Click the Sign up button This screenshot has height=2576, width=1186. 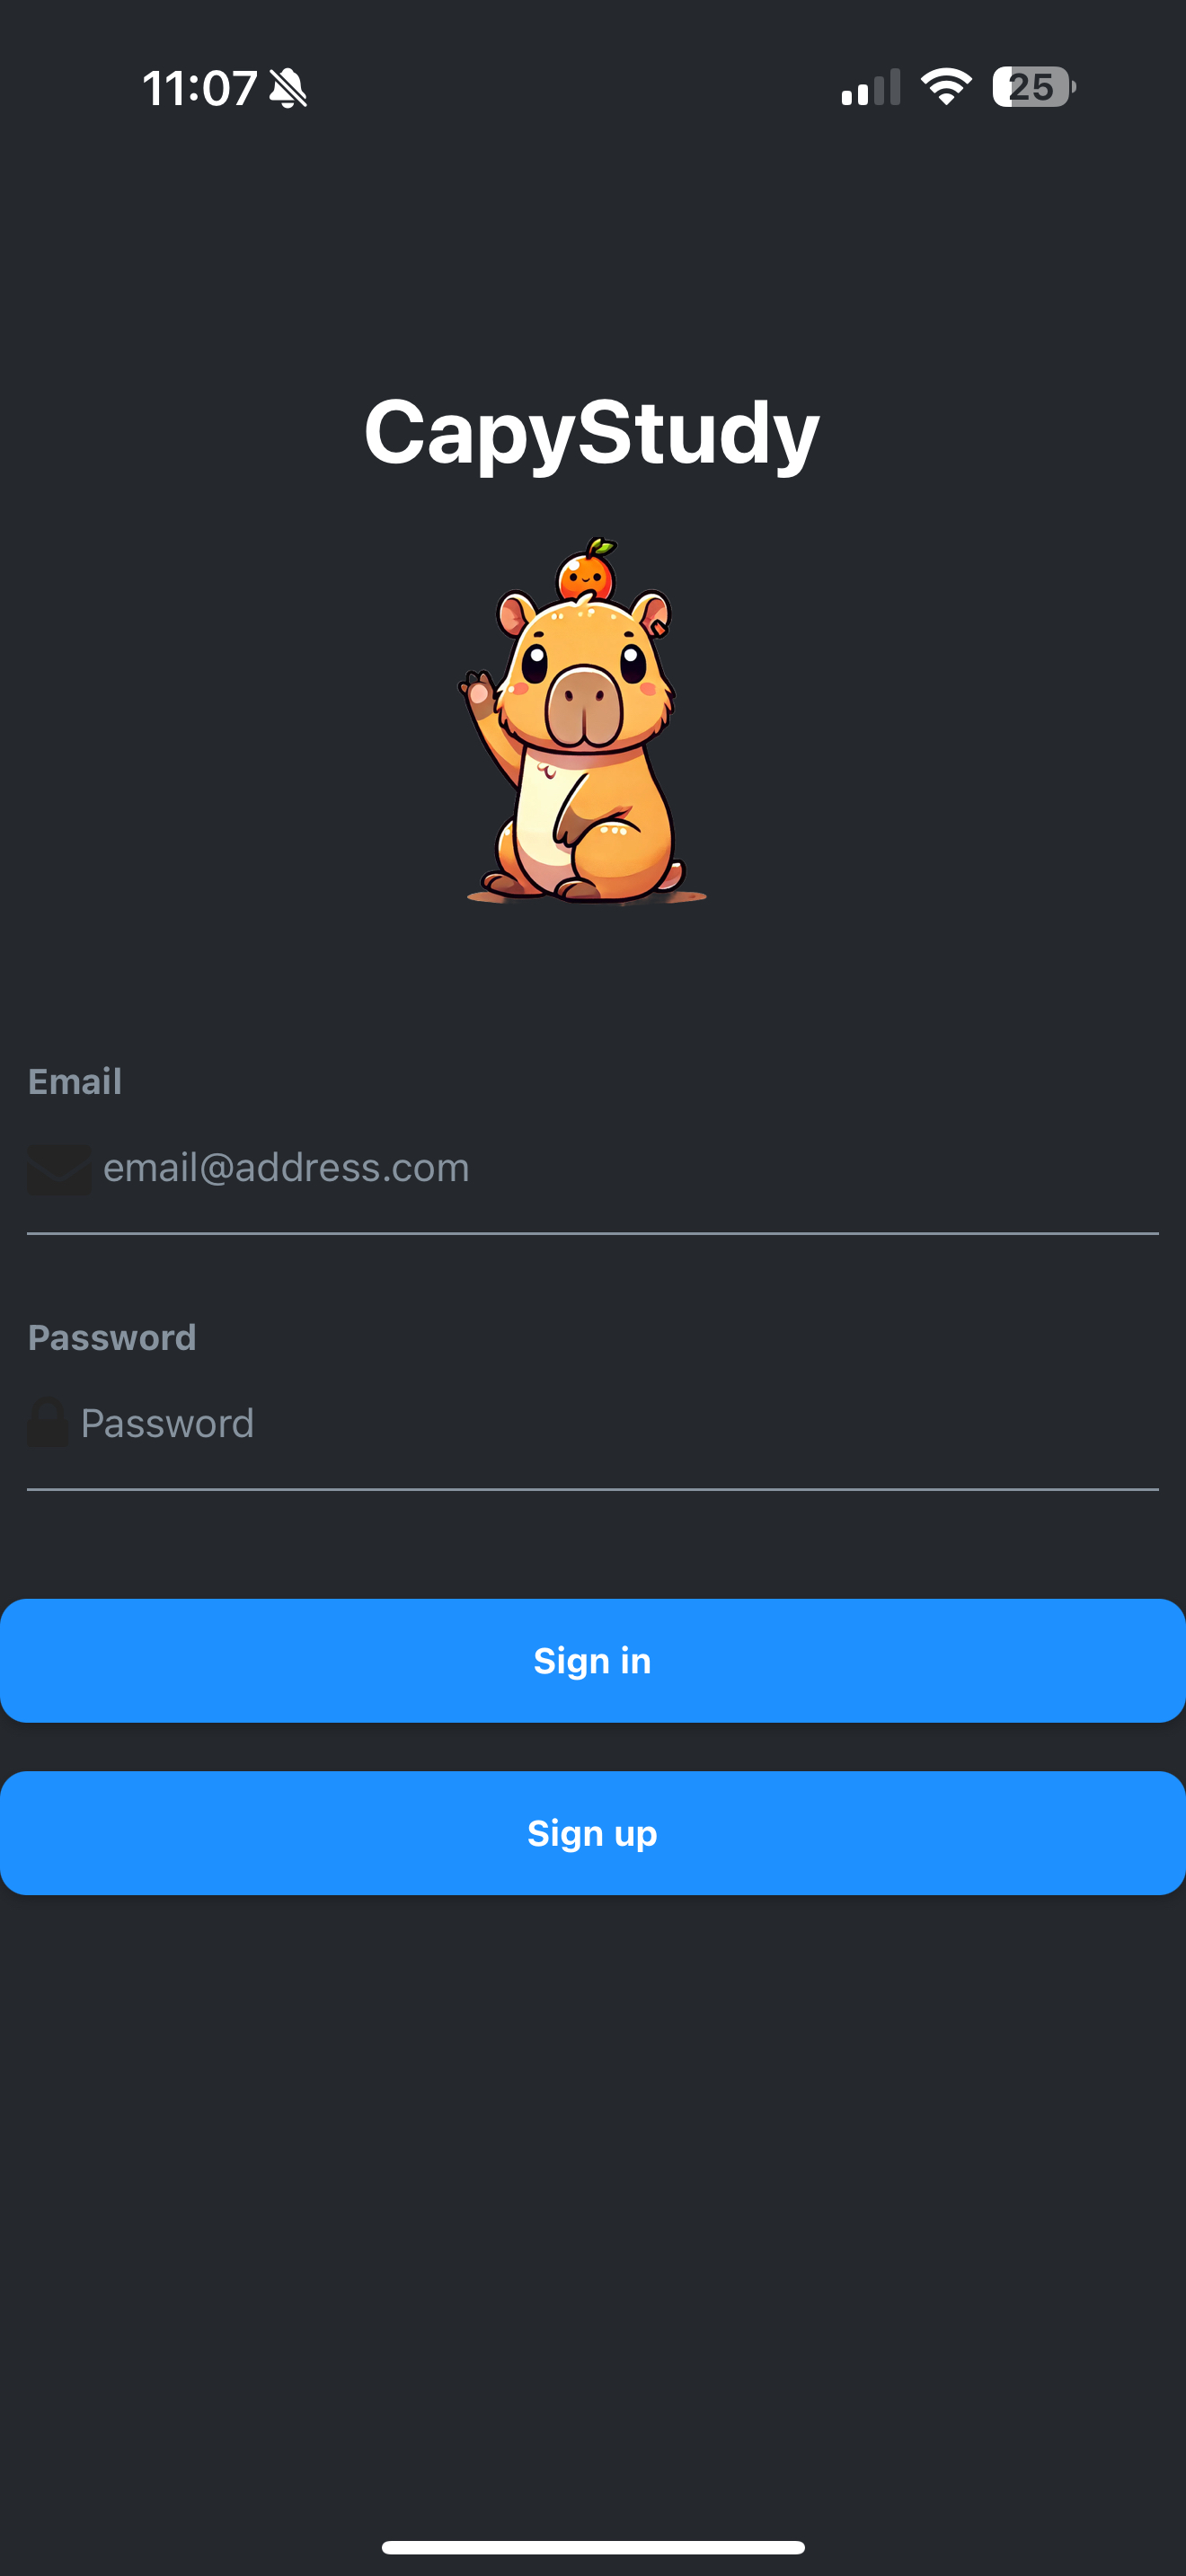[x=593, y=1833]
